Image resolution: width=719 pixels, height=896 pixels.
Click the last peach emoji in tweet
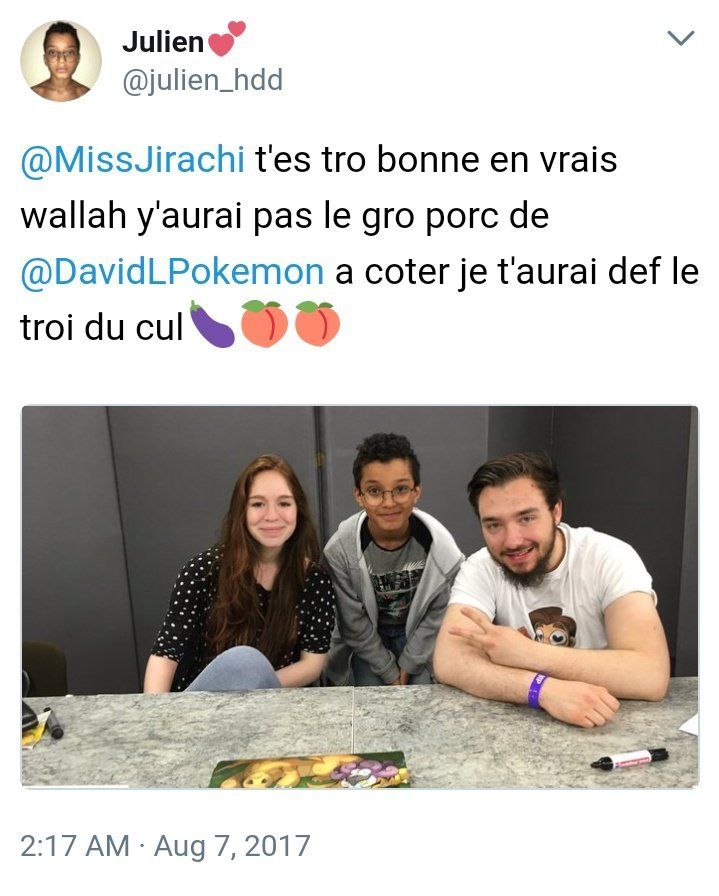(317, 324)
